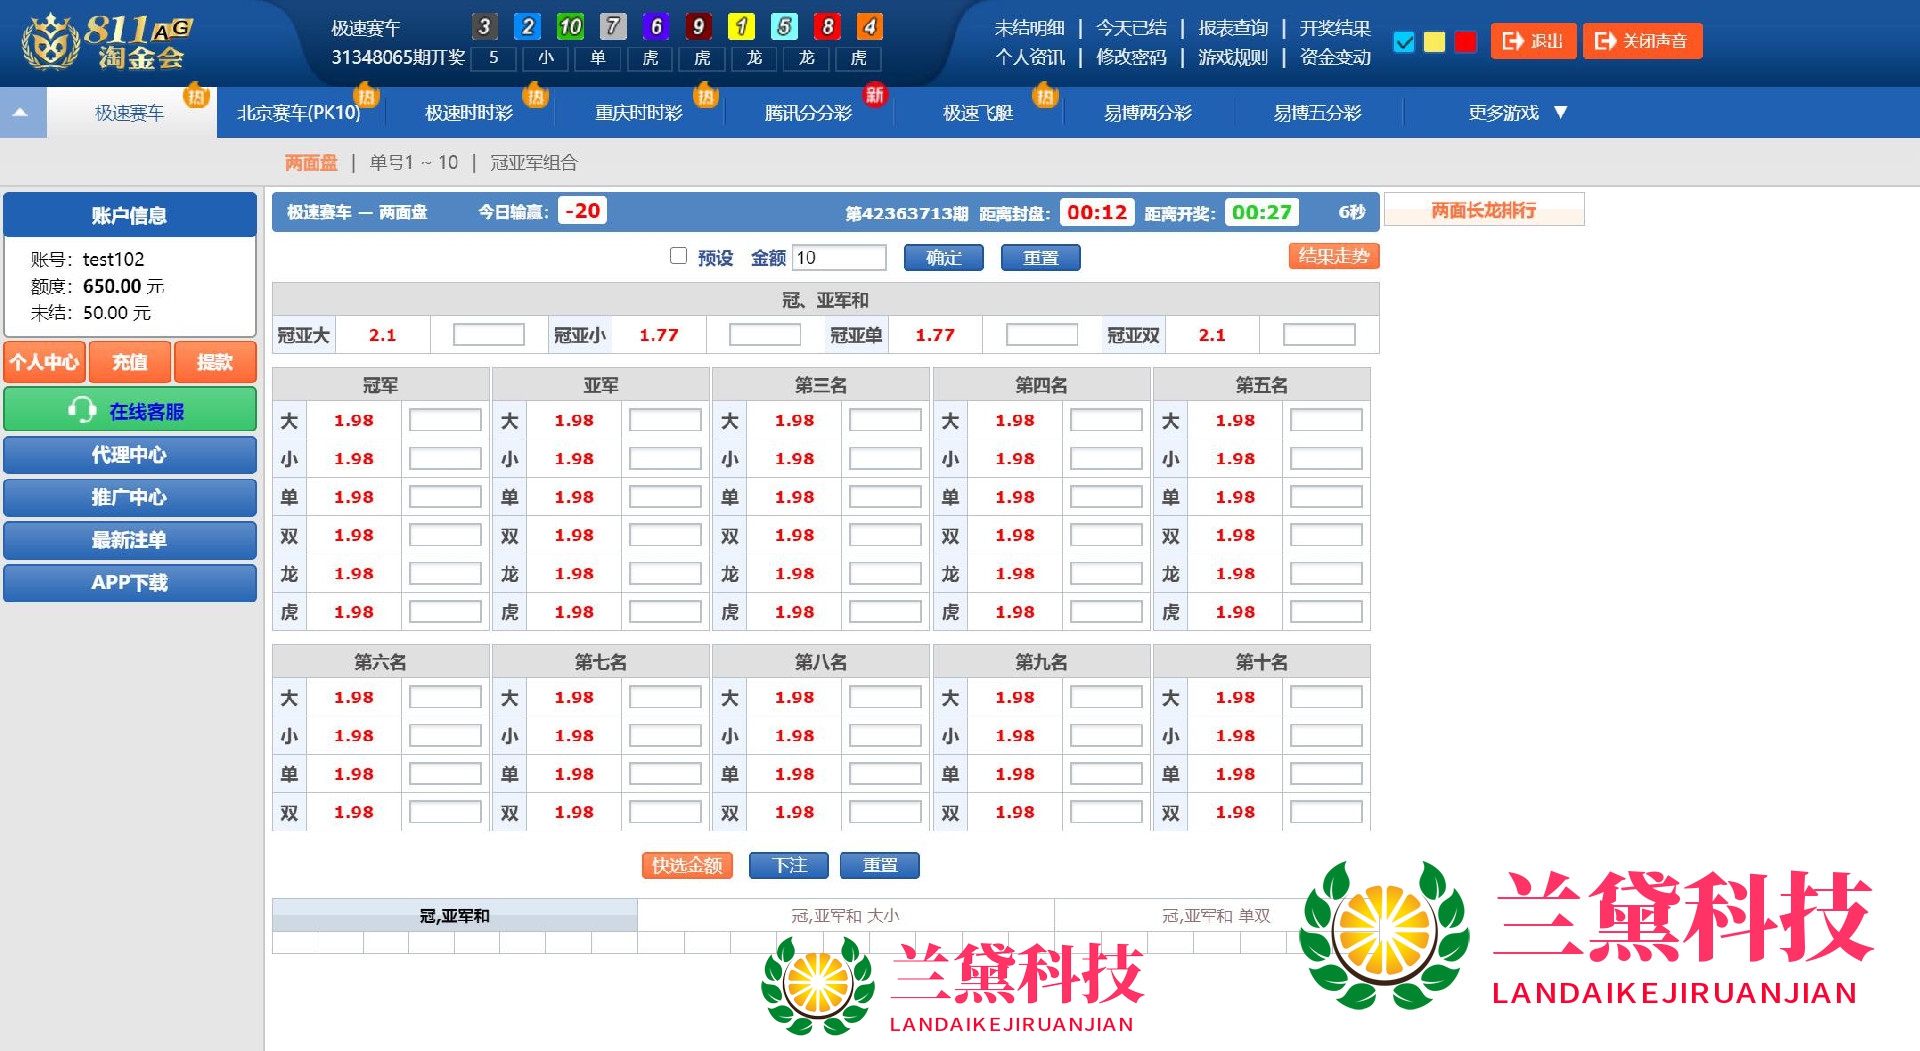Click the 退出 logout button

pyautogui.click(x=1532, y=41)
